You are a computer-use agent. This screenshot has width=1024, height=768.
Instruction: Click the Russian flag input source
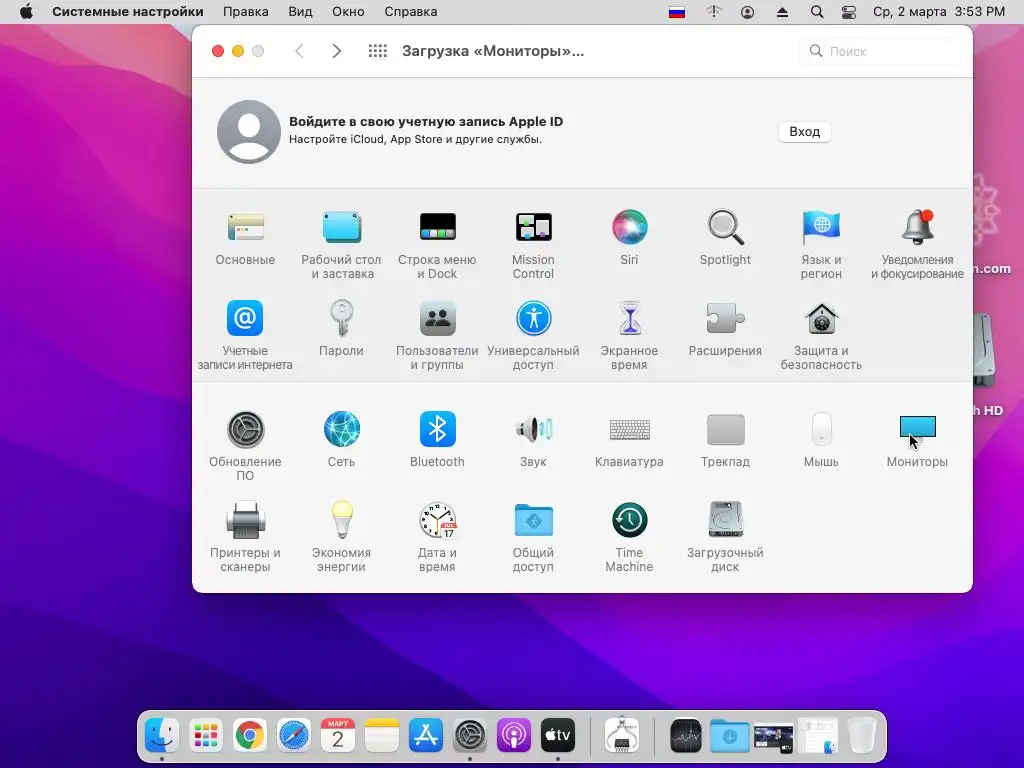coord(677,12)
